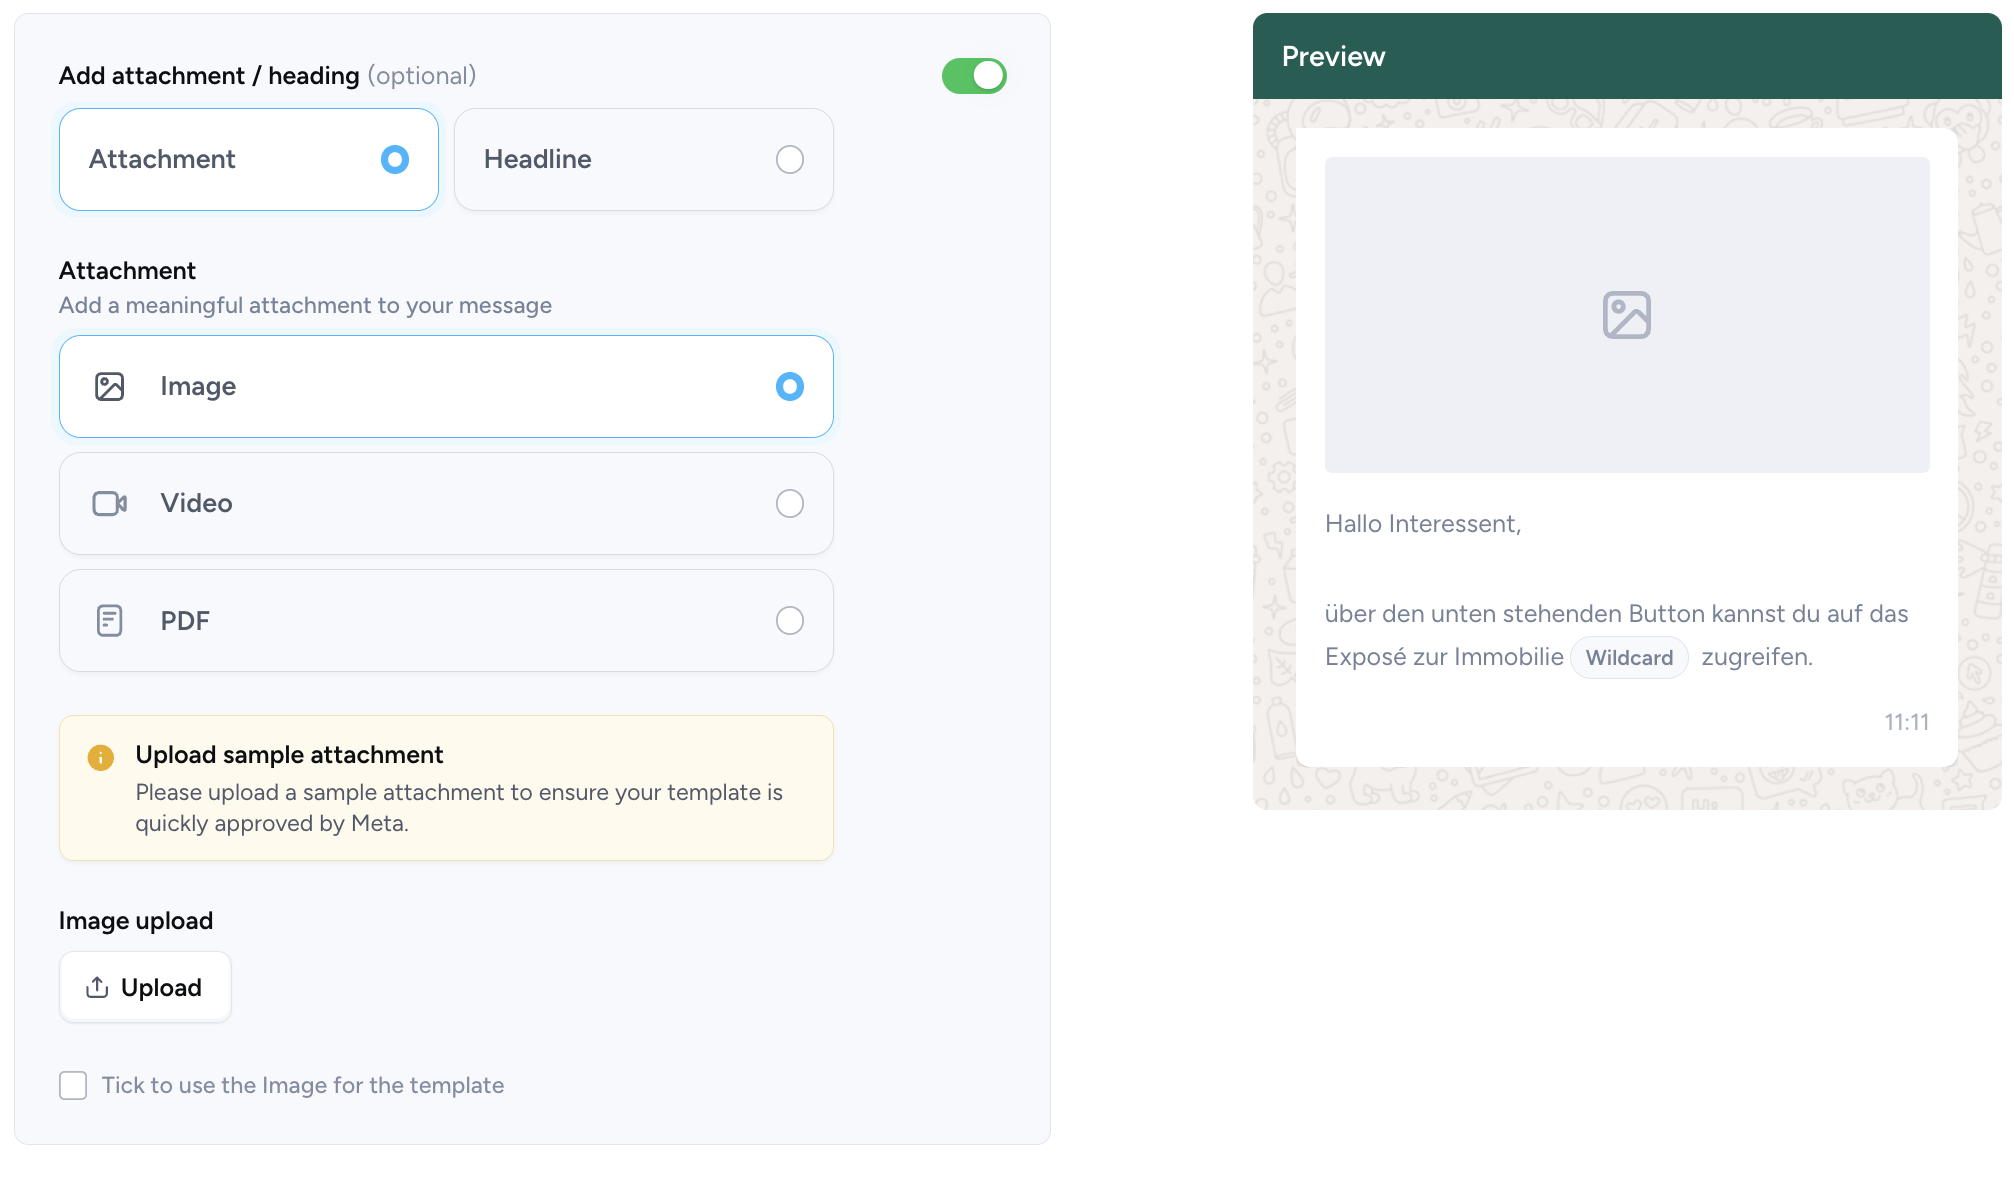Select the Image attachment radio button
Screen dimensions: 2014x1184
point(790,386)
